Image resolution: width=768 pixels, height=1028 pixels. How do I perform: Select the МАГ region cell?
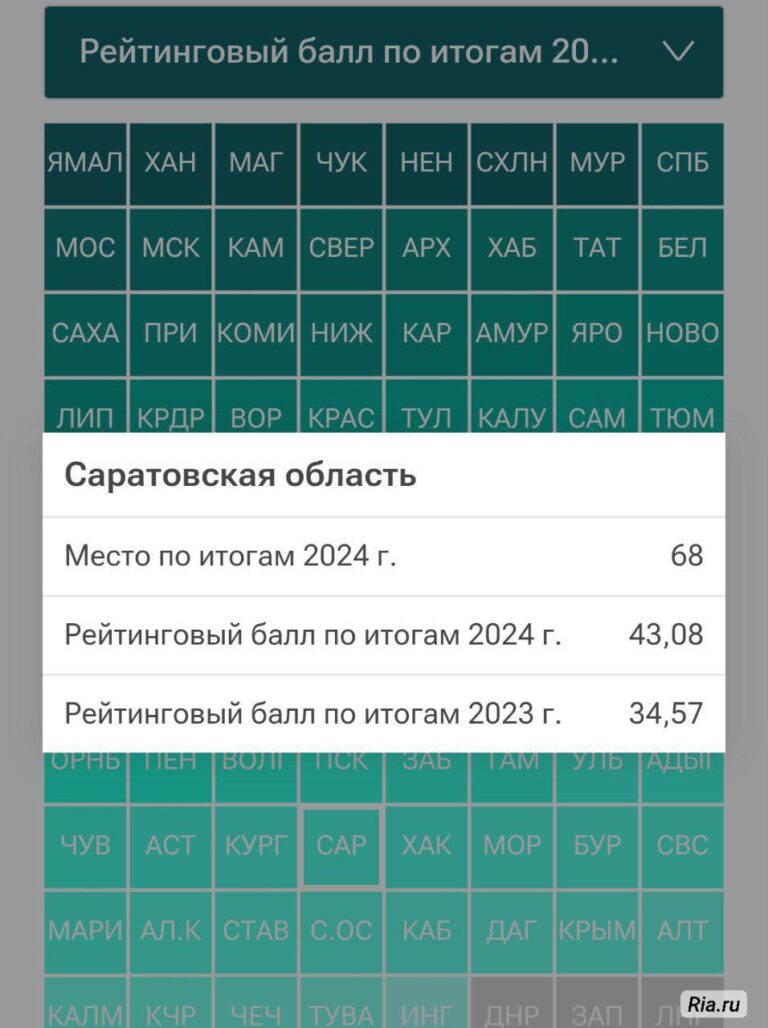point(256,163)
